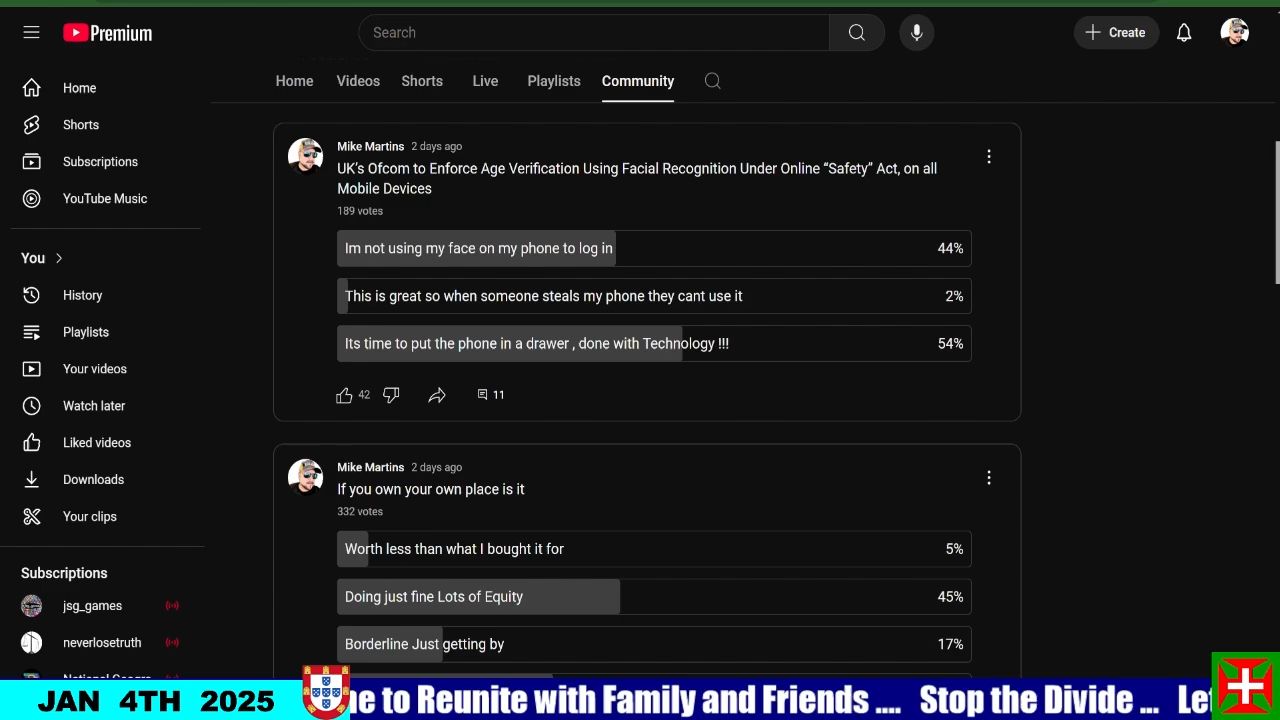Screen dimensions: 1280x720
Task: Open options menu for Ofcom post
Action: [x=989, y=156]
